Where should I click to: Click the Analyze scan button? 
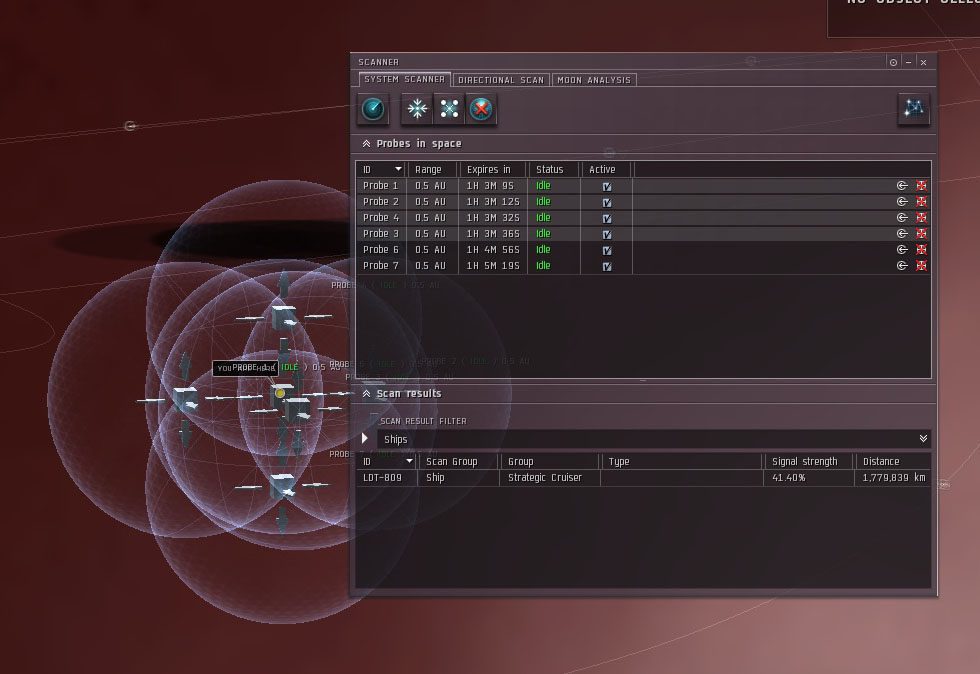373,109
